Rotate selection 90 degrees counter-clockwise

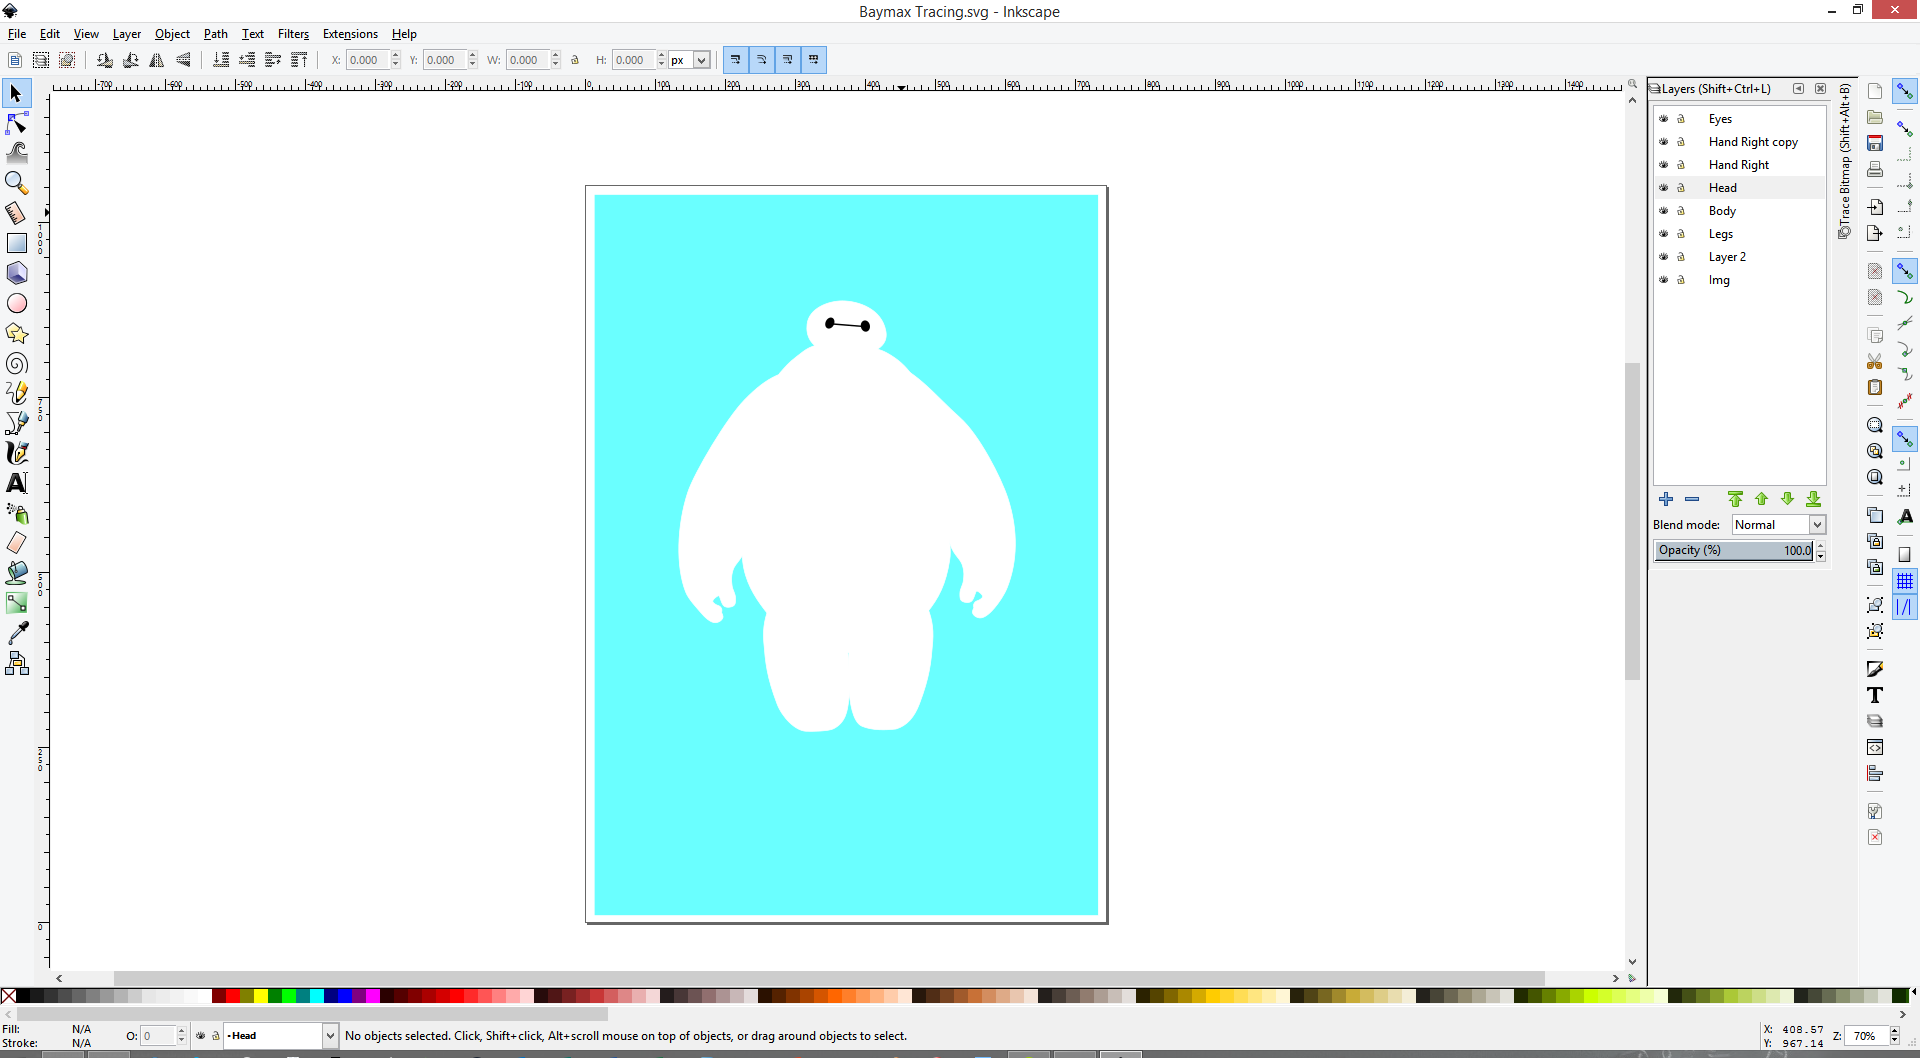pos(105,60)
